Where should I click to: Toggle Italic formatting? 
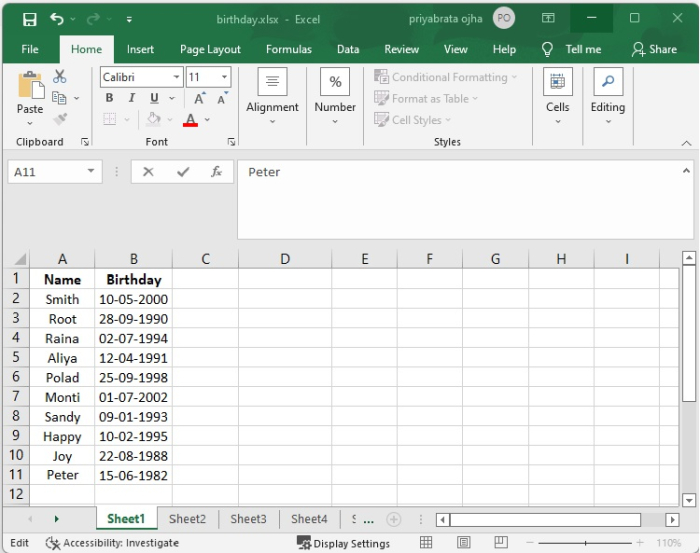pos(132,98)
